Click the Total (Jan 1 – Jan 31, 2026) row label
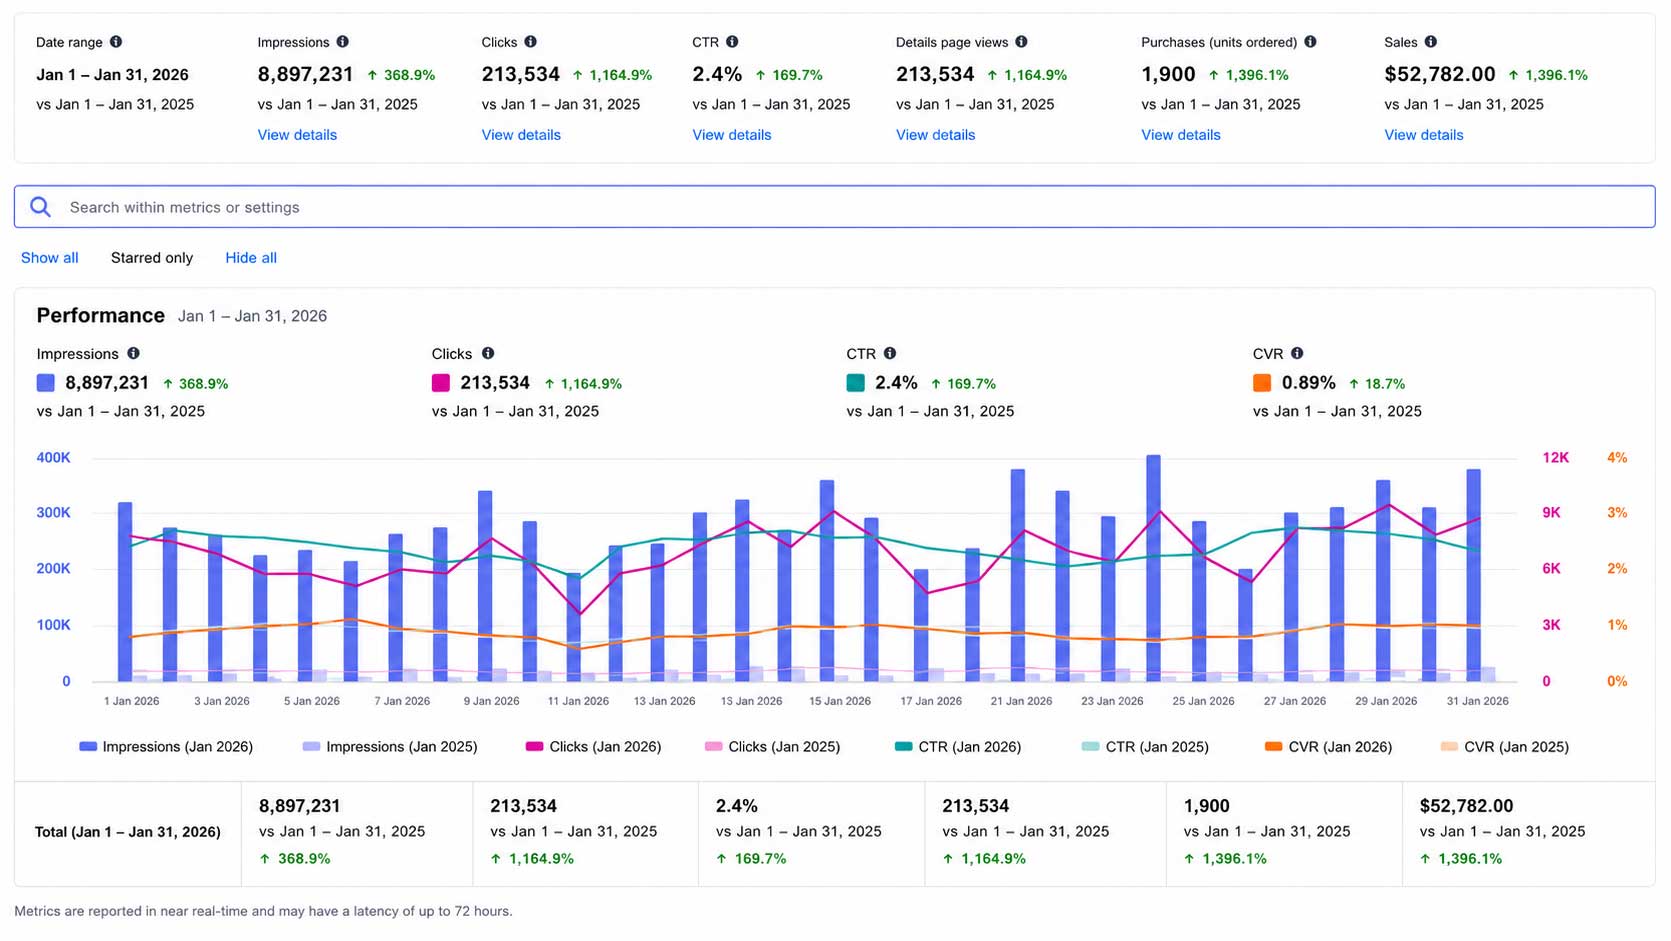Viewport: 1671px width, 941px height. pos(128,832)
